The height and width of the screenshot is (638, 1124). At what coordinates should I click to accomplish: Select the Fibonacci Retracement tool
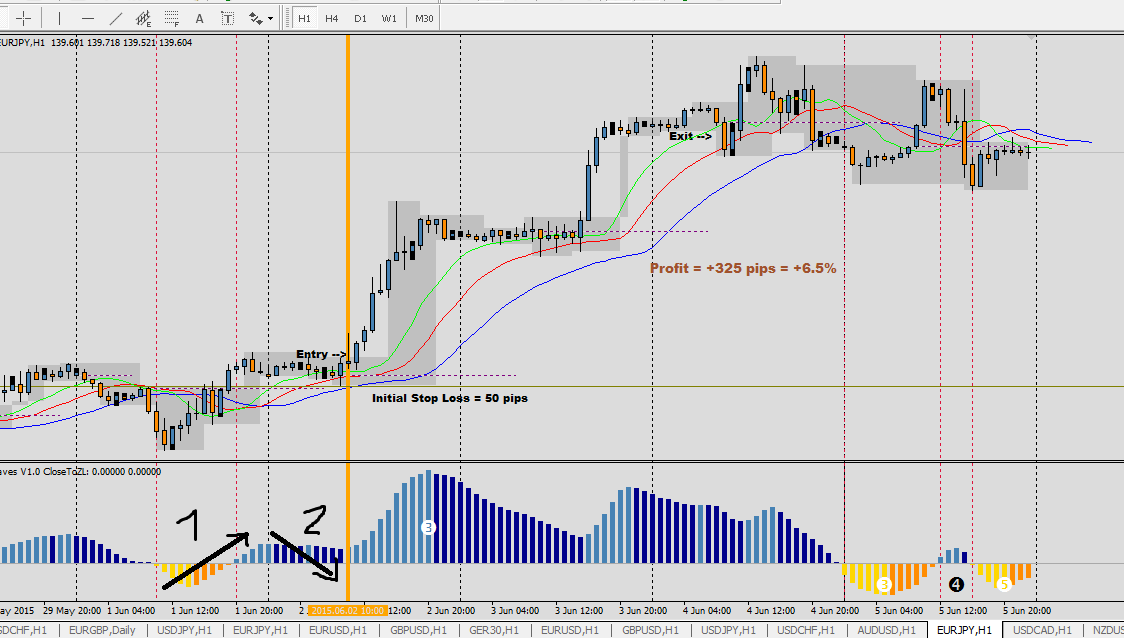171,19
